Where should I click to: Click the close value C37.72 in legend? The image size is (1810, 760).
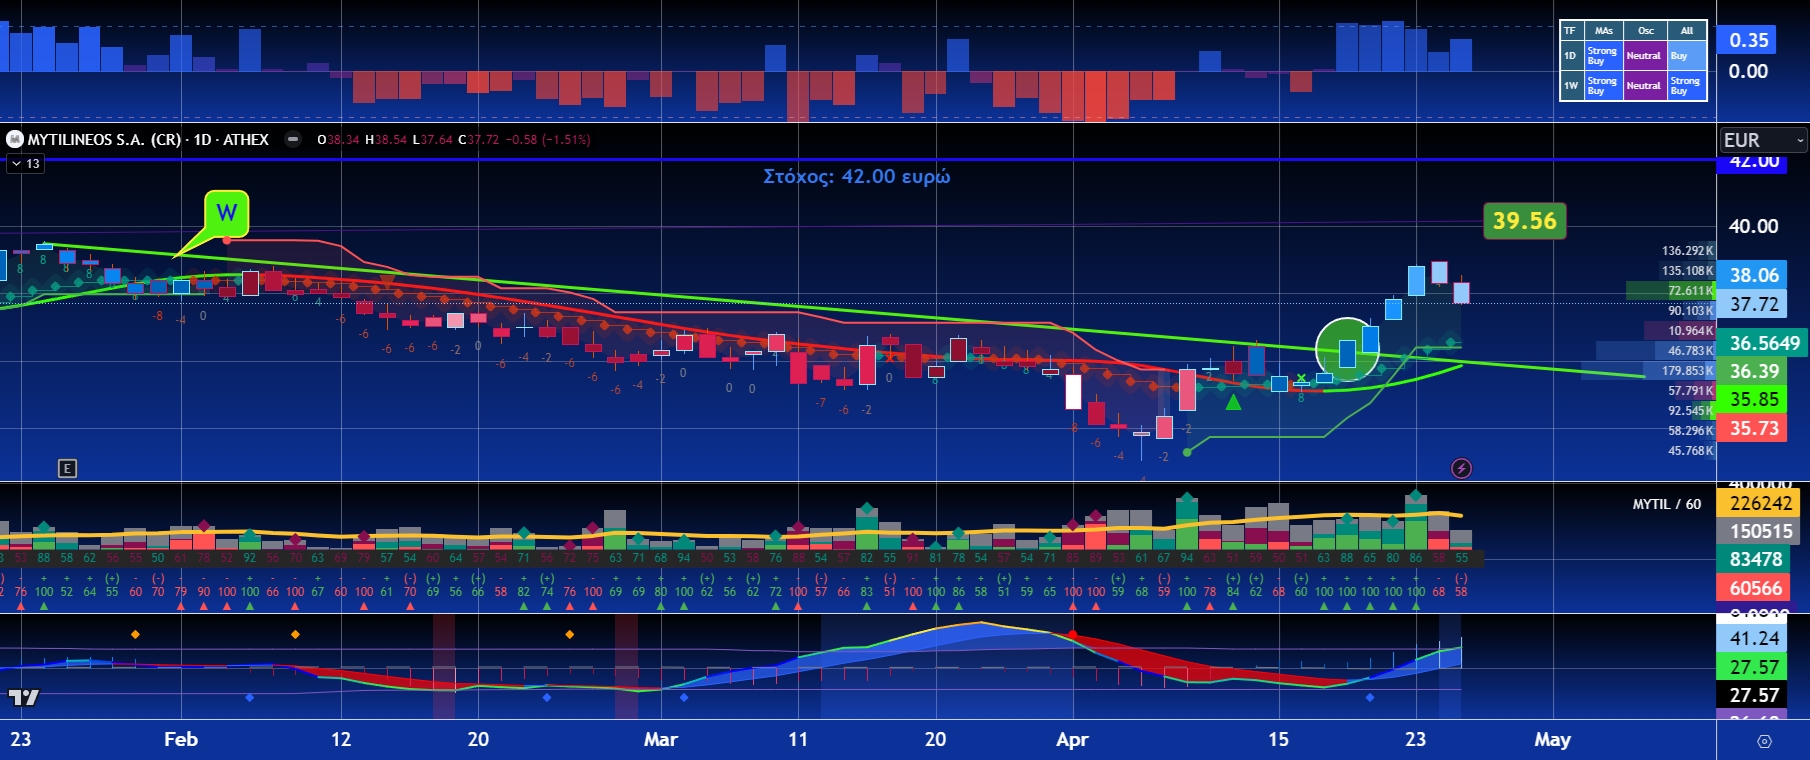(x=478, y=140)
